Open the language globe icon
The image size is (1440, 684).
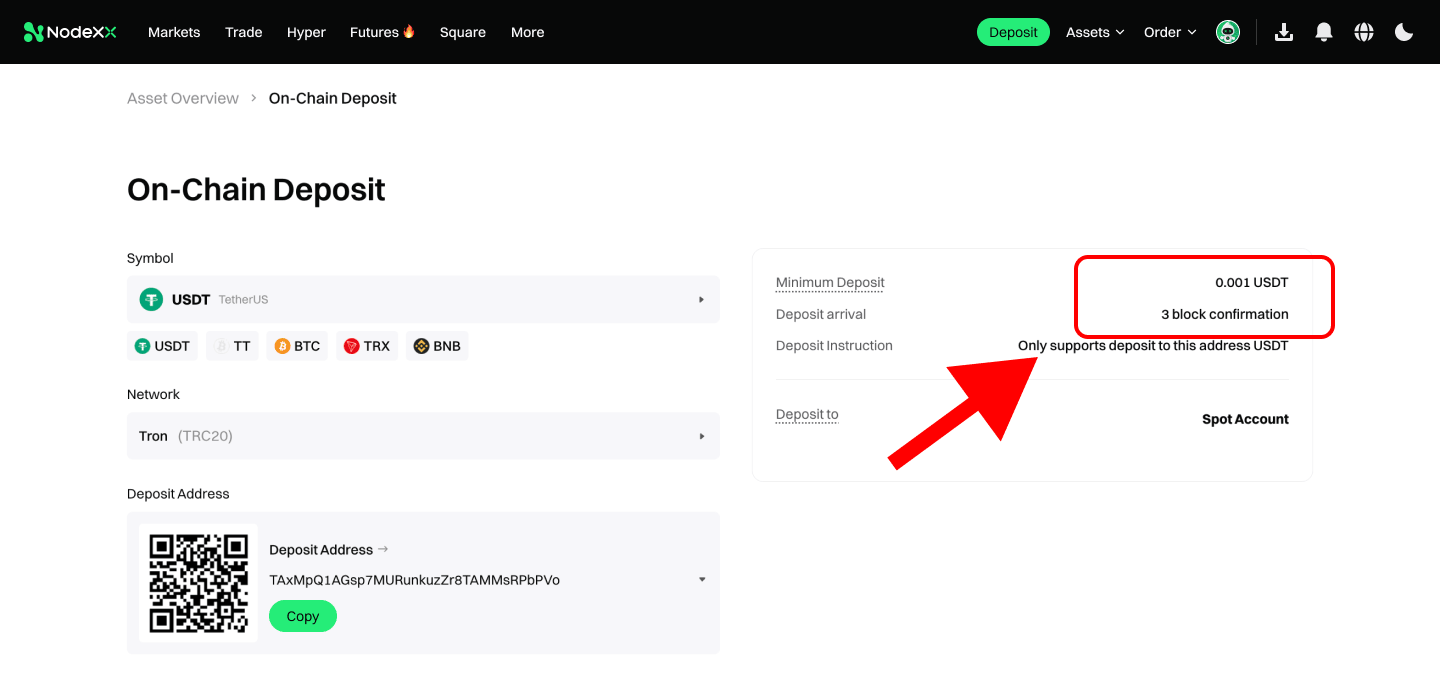[1364, 32]
